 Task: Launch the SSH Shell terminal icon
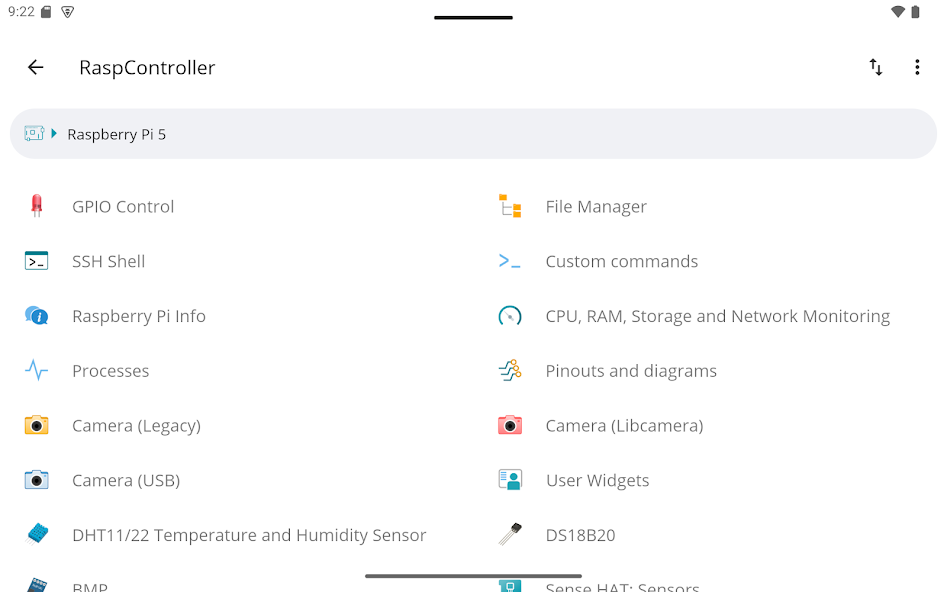pyautogui.click(x=36, y=261)
